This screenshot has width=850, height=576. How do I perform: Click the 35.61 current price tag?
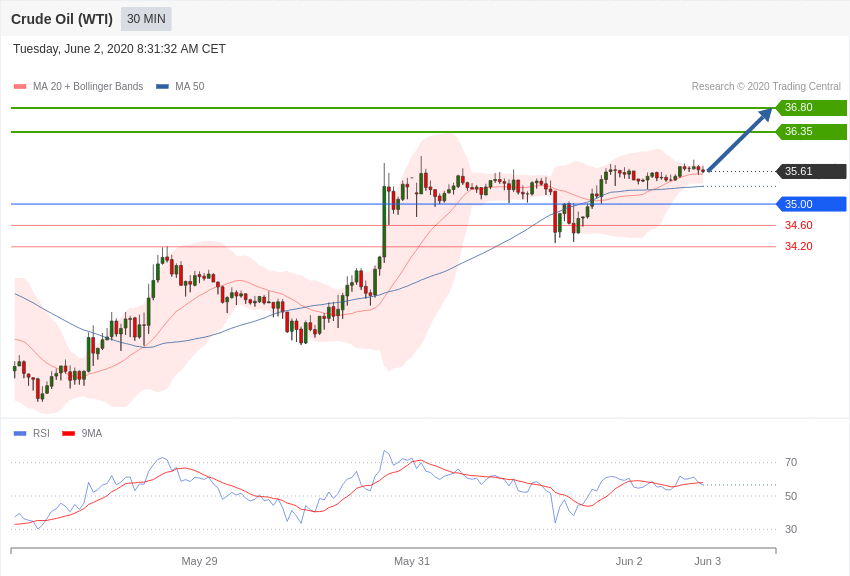811,171
